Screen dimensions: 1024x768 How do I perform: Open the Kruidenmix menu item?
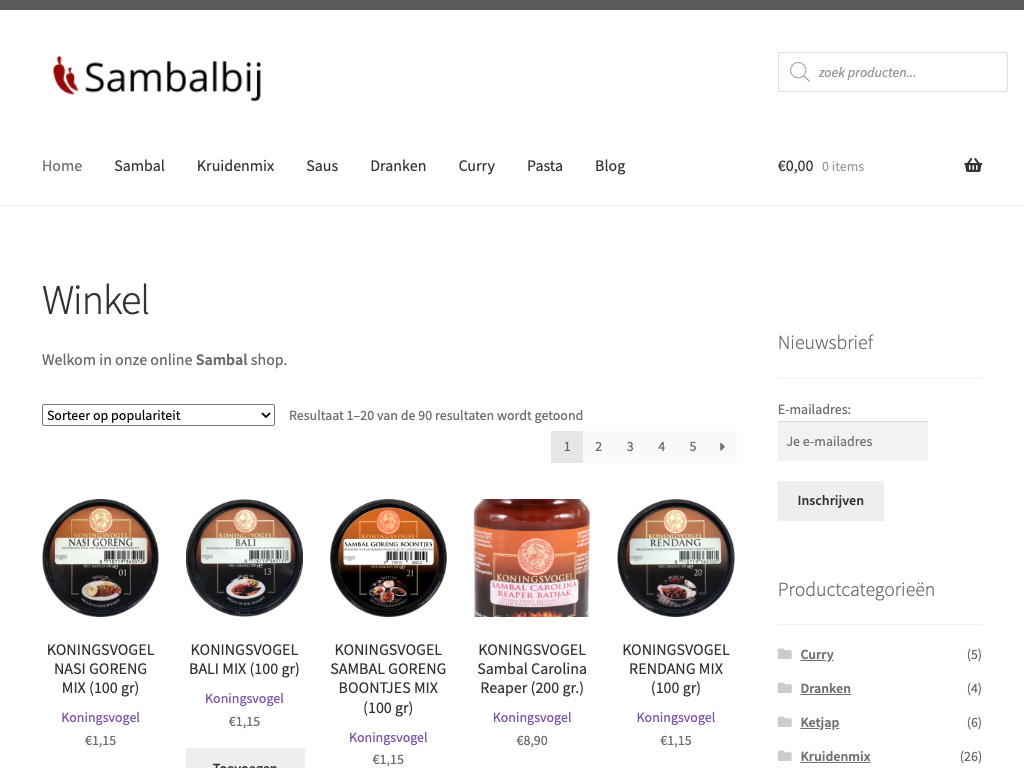235,166
